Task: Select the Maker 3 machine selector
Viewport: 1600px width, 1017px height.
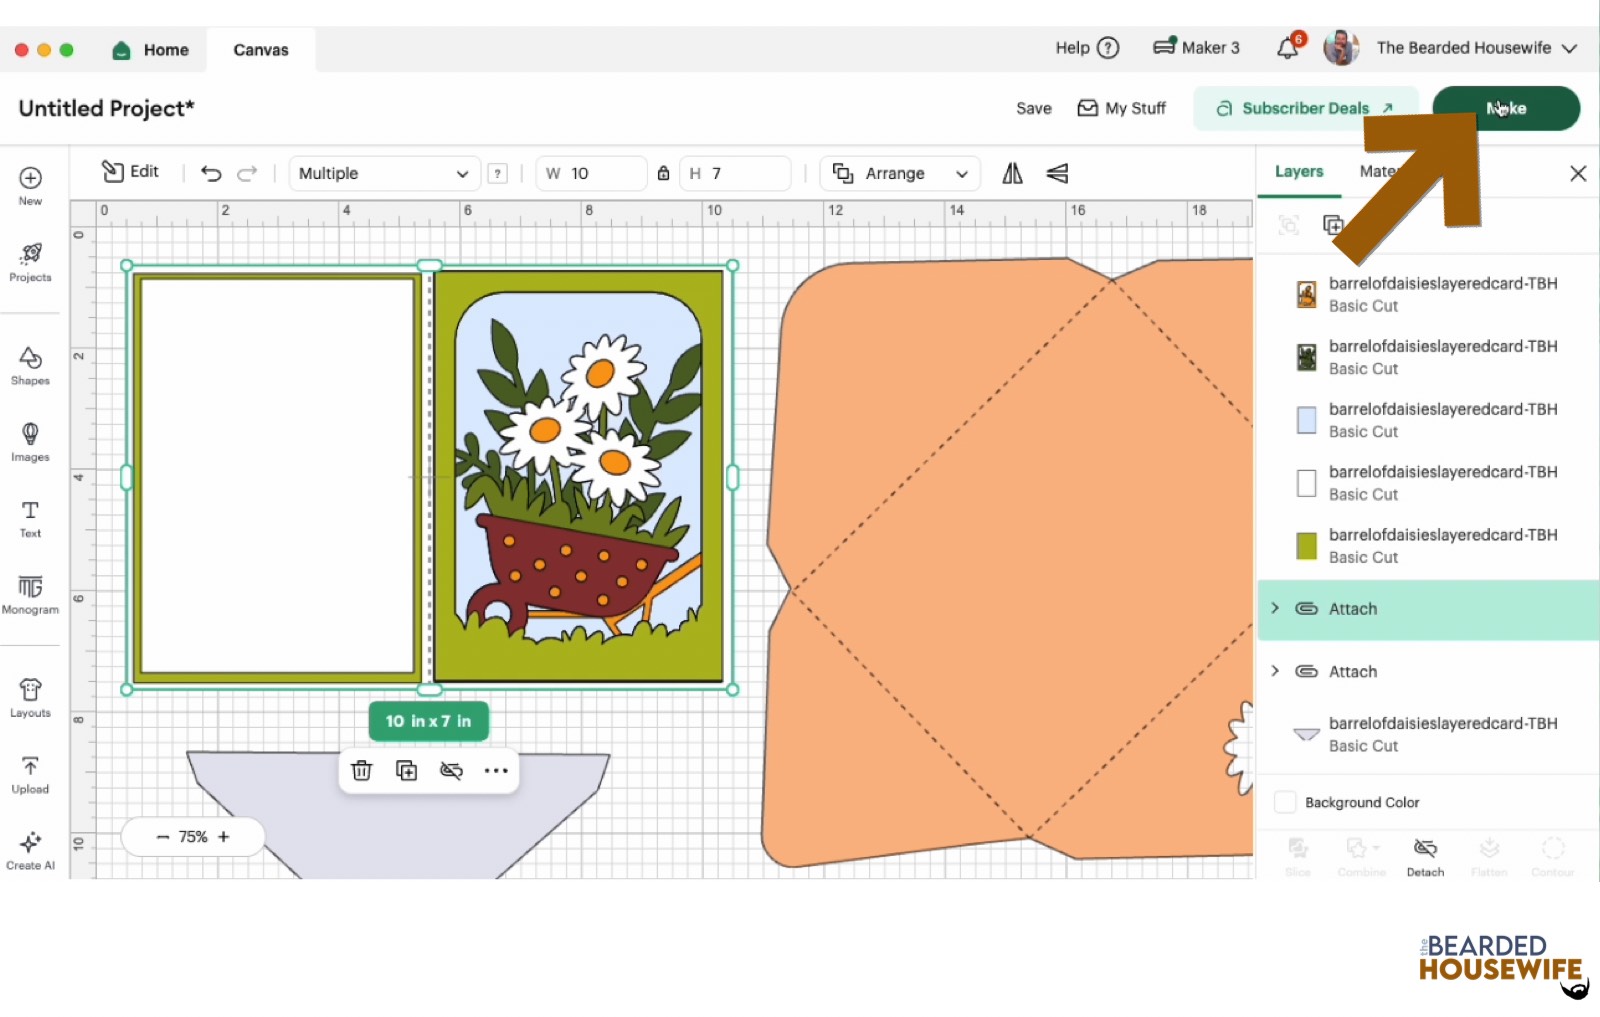Action: pos(1196,47)
